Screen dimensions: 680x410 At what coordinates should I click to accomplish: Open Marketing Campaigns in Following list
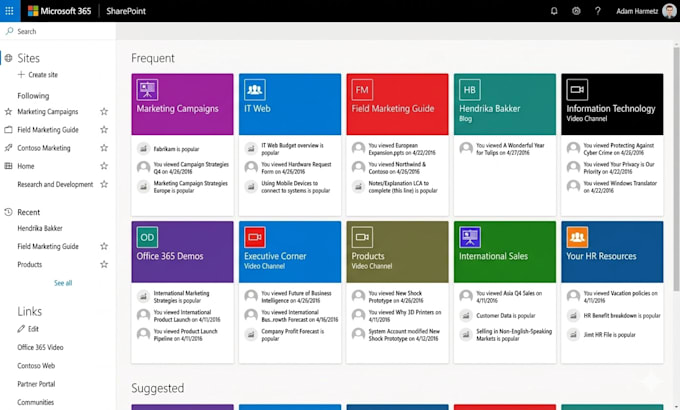48,112
